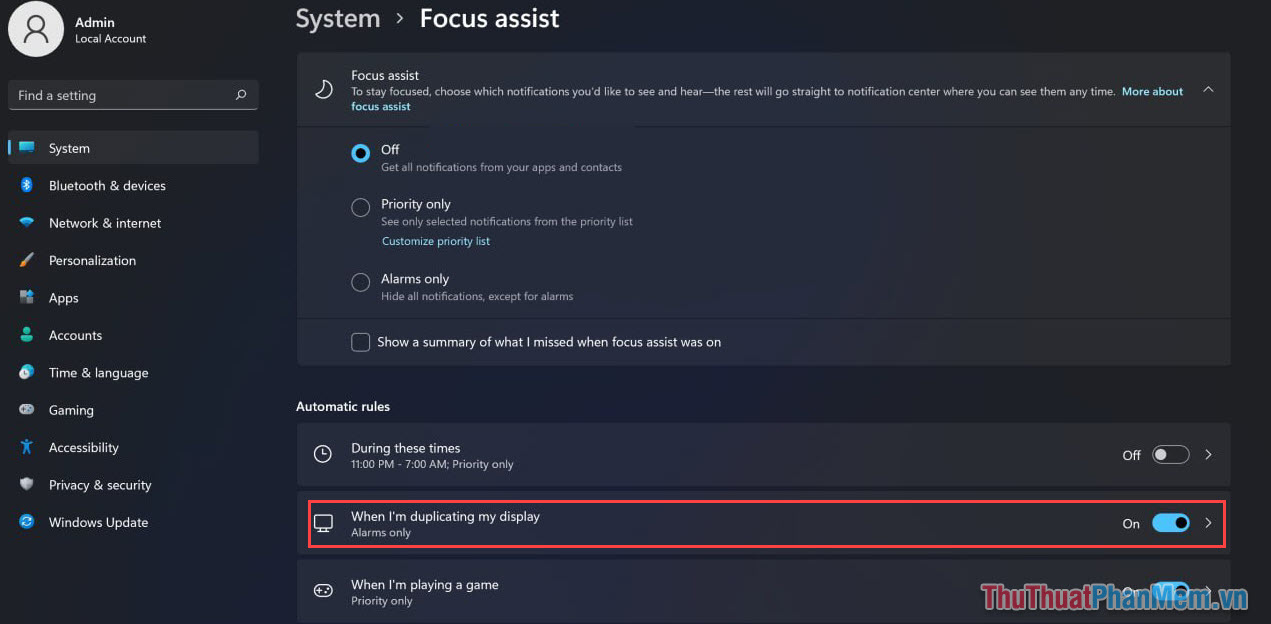Click the Find a setting search box

coord(120,96)
